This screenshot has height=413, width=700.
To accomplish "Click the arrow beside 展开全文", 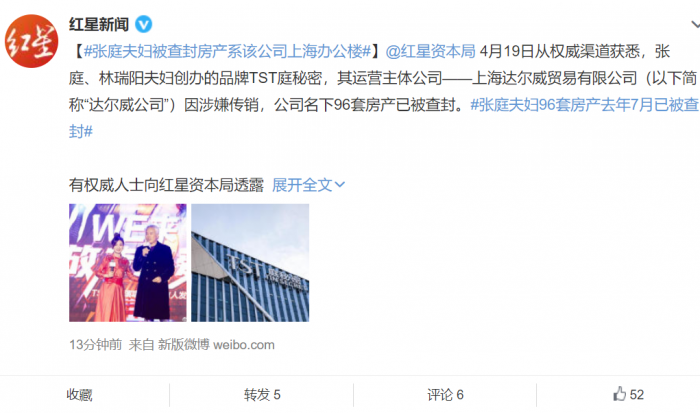I will tap(340, 184).
